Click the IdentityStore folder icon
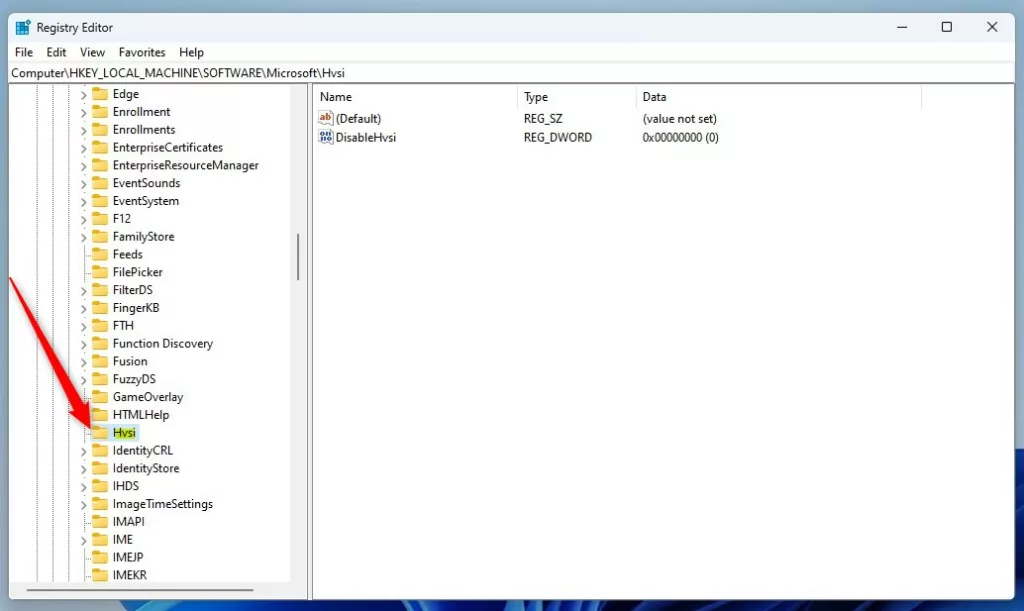Screen dimensions: 1024x611 coord(100,468)
